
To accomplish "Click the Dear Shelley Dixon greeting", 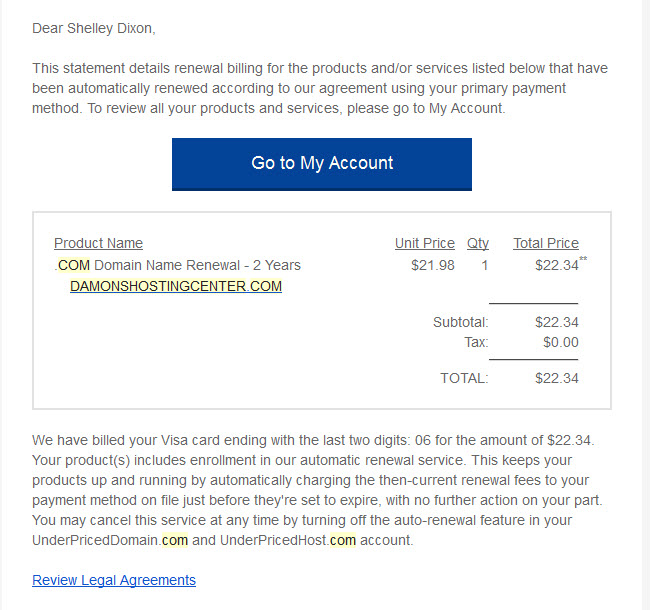I will point(94,28).
